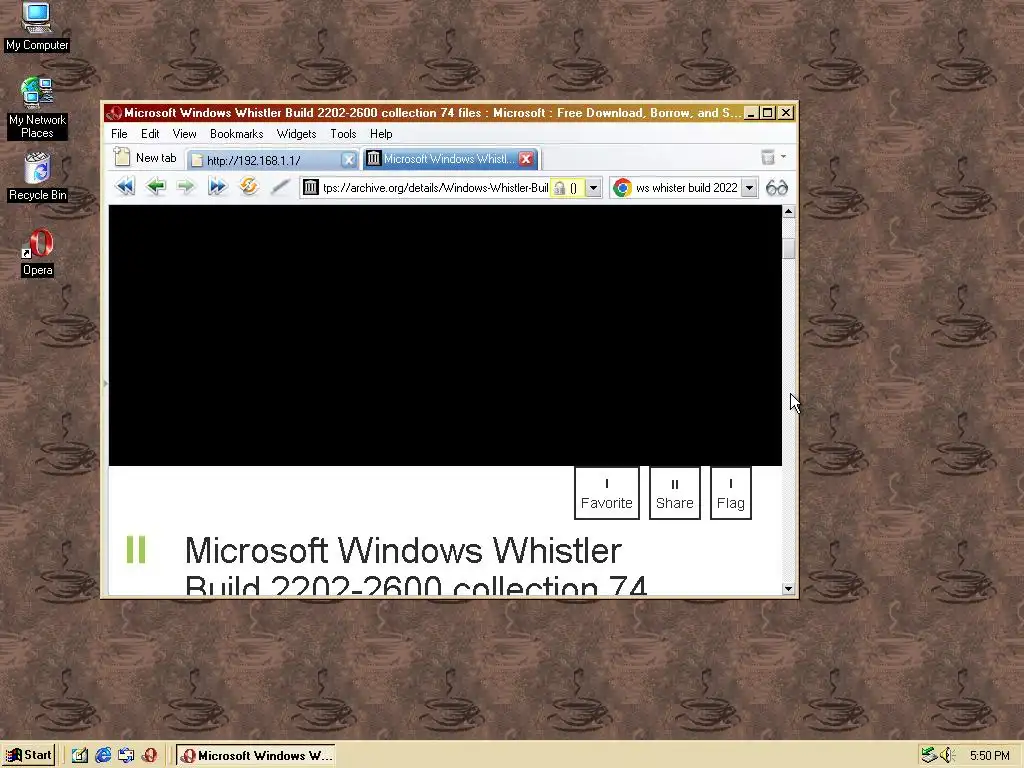The image size is (1024, 768).
Task: Open the closed tabs trash can
Action: click(x=768, y=157)
